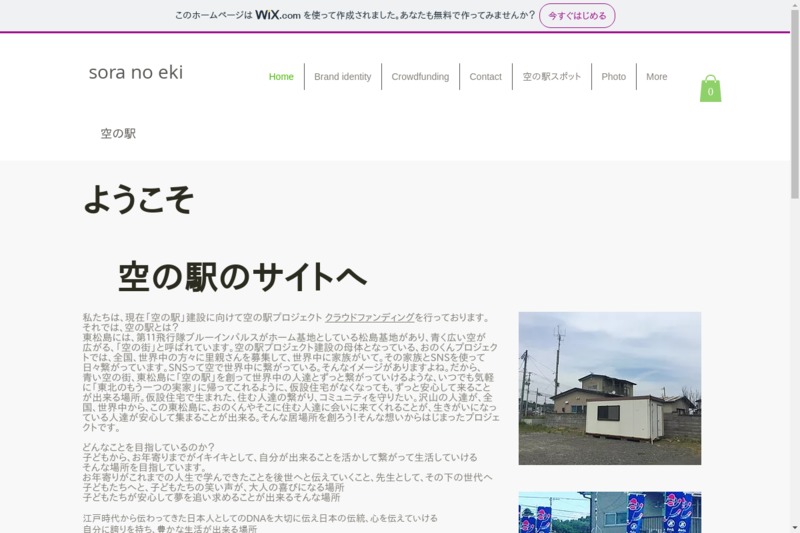Follow the クラウドファンディング text link
This screenshot has height=533, width=800.
tap(369, 317)
